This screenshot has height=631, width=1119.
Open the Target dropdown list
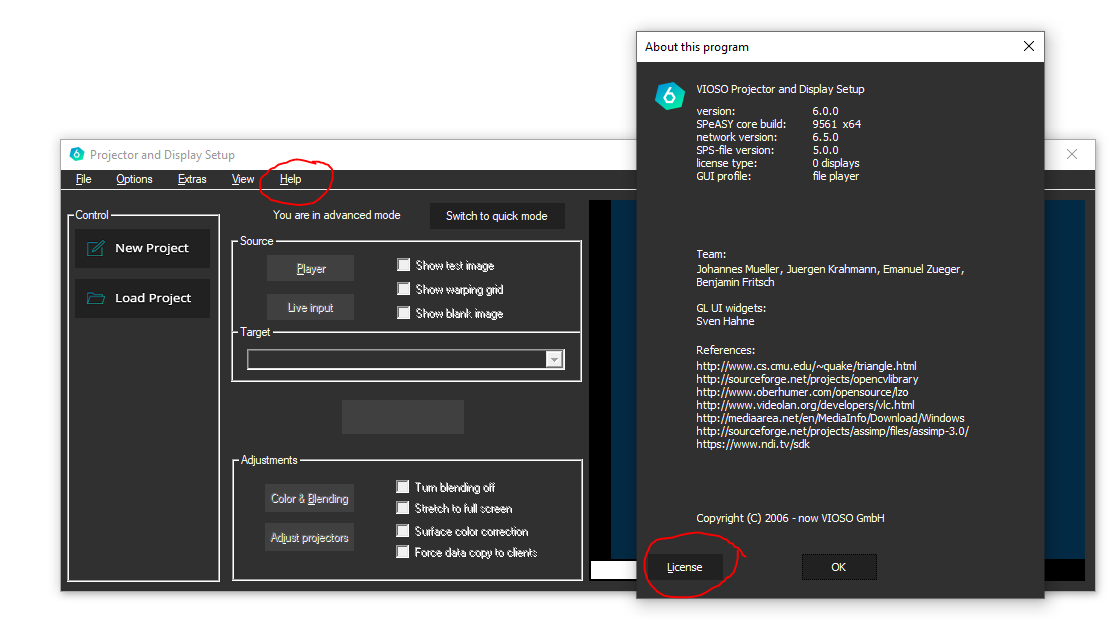coord(554,358)
